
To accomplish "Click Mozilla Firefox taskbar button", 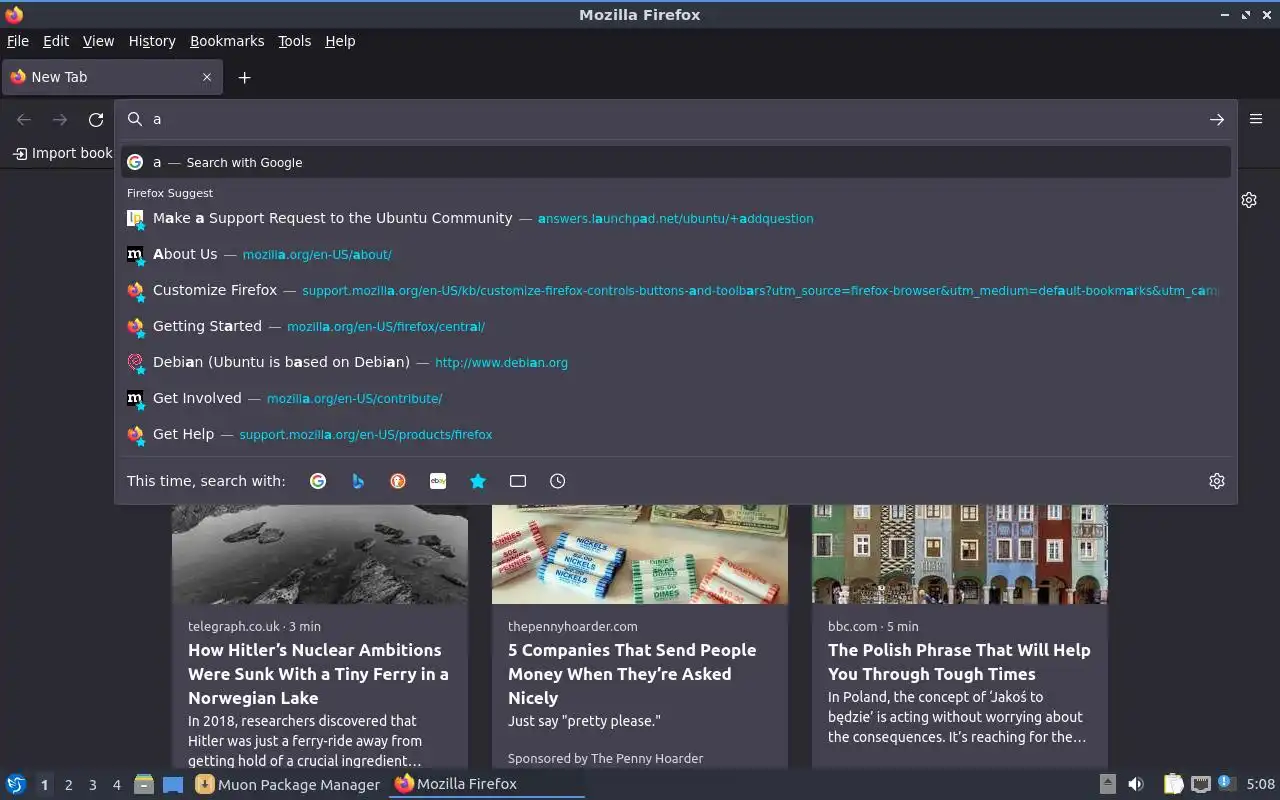I will pyautogui.click(x=486, y=784).
